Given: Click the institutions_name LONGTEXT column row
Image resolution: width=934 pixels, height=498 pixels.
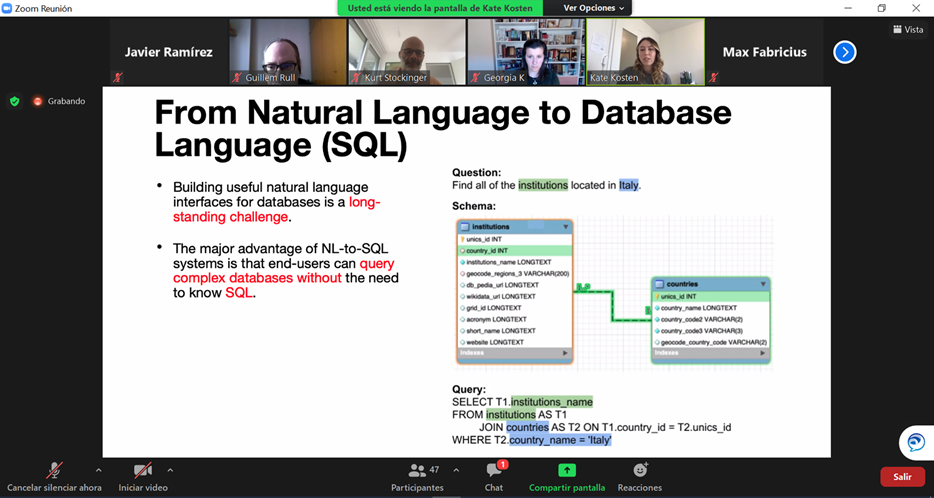Looking at the screenshot, I should 515,262.
